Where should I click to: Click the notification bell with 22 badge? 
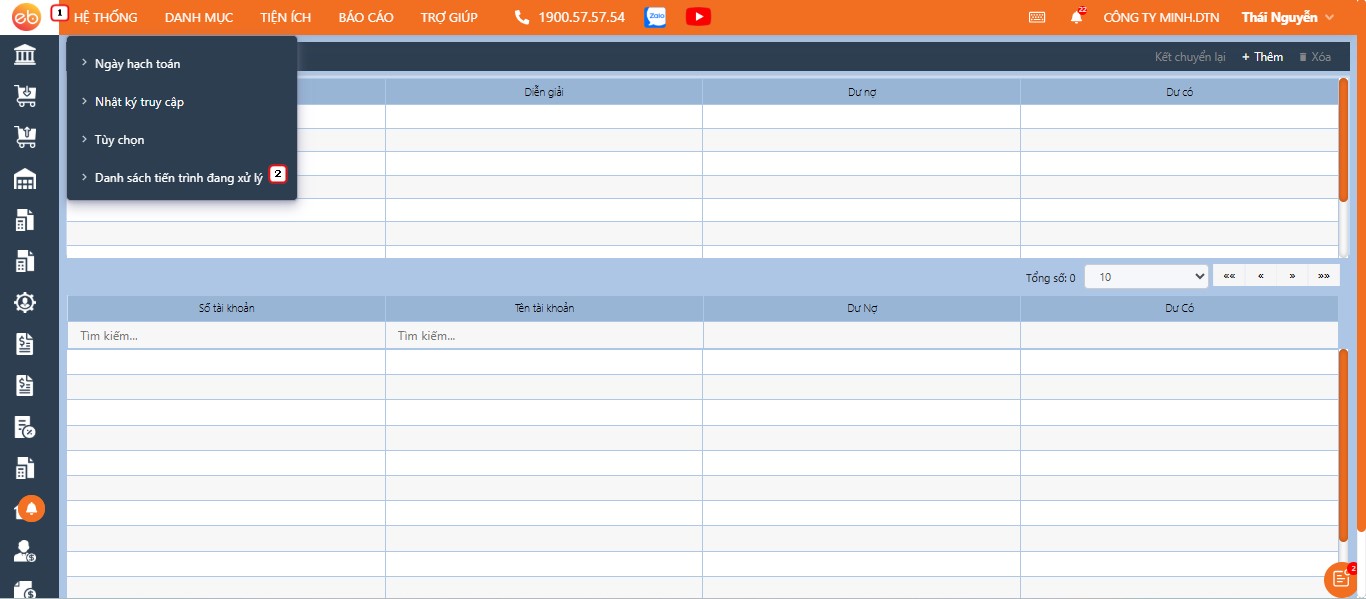pyautogui.click(x=1076, y=17)
